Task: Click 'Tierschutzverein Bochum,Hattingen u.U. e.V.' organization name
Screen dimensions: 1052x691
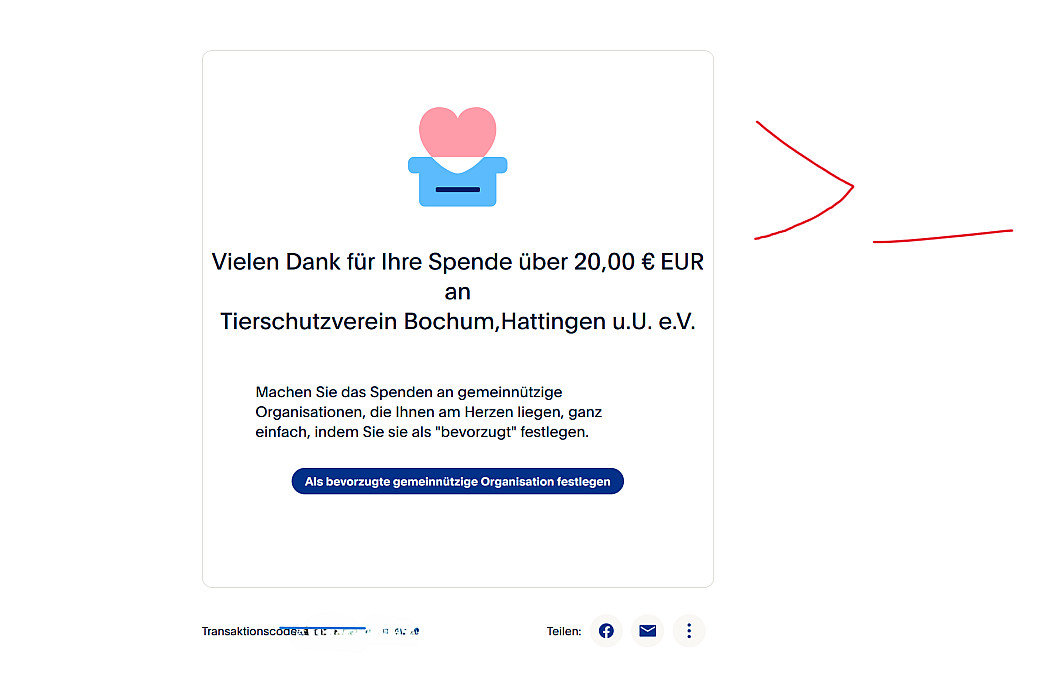Action: [458, 321]
